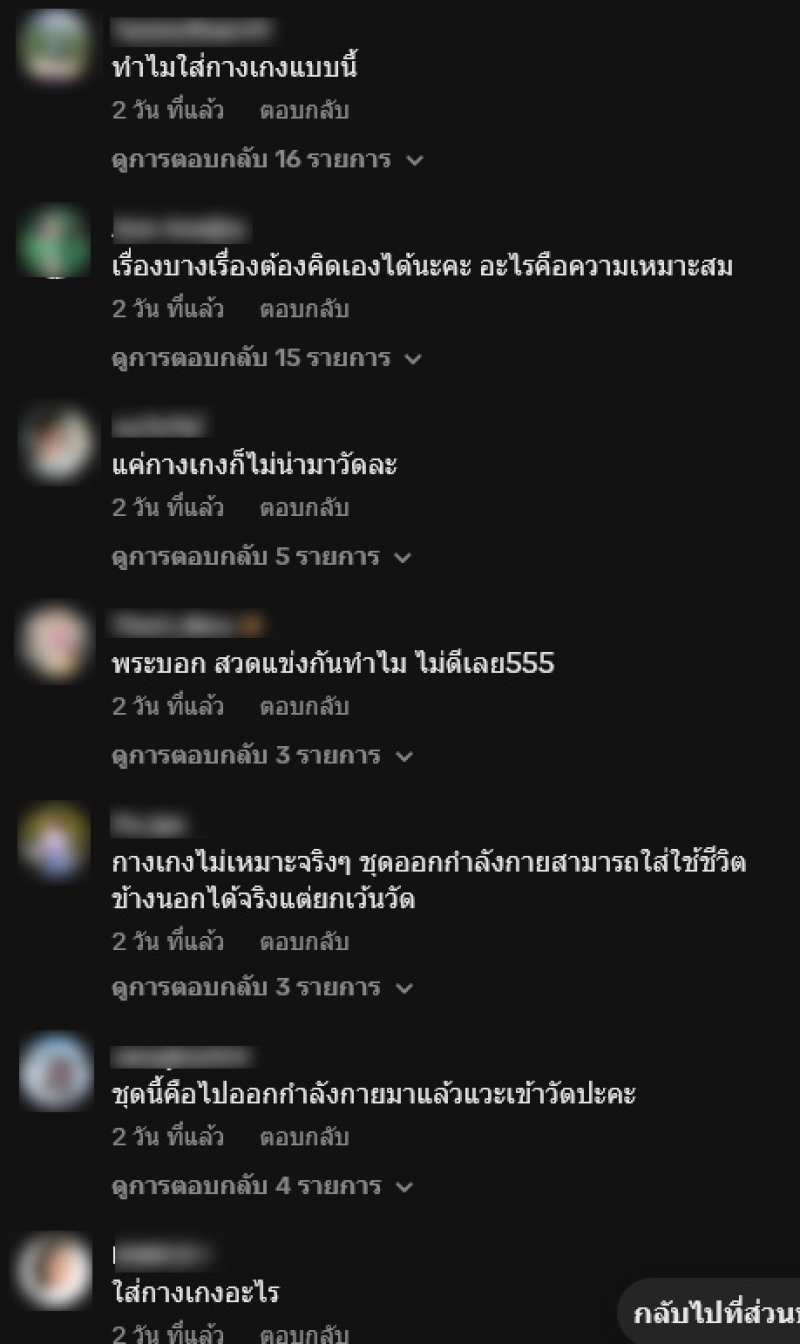Expand the 16 replies chevron

pos(415,160)
